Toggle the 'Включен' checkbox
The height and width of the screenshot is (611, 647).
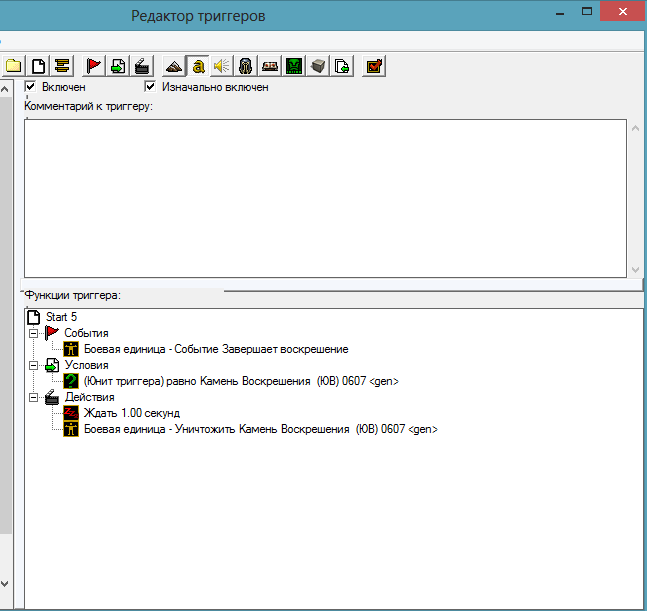pyautogui.click(x=30, y=87)
